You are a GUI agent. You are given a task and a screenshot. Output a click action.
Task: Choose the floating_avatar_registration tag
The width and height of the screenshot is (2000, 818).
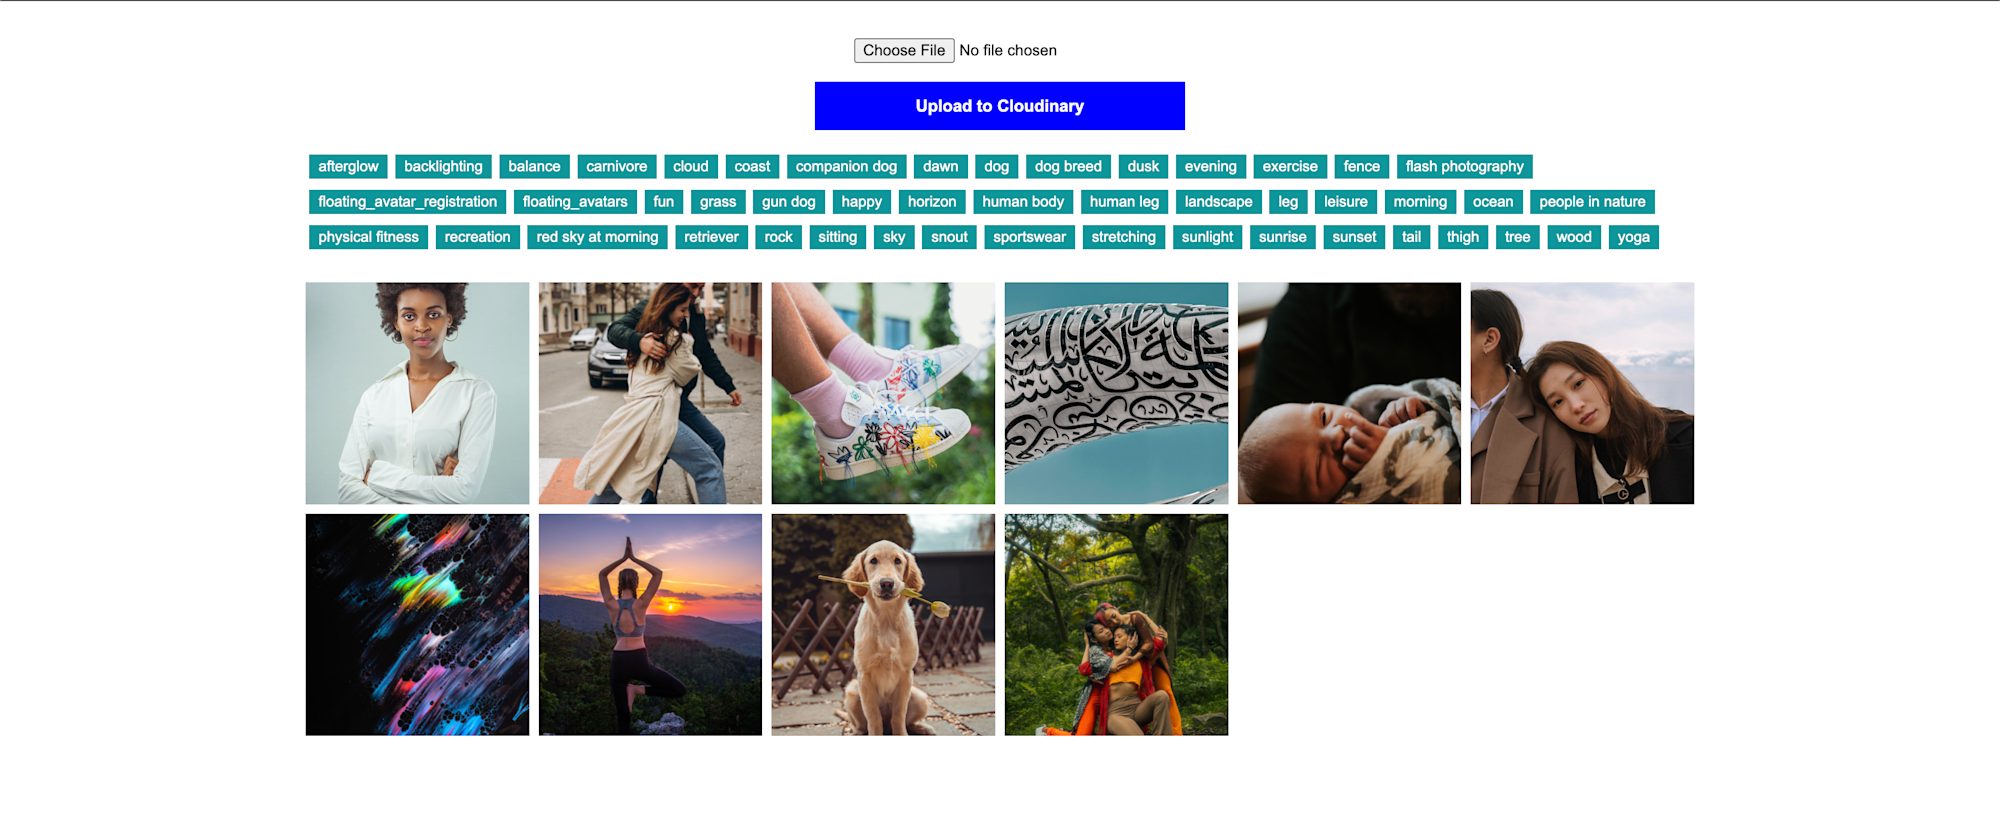click(407, 202)
